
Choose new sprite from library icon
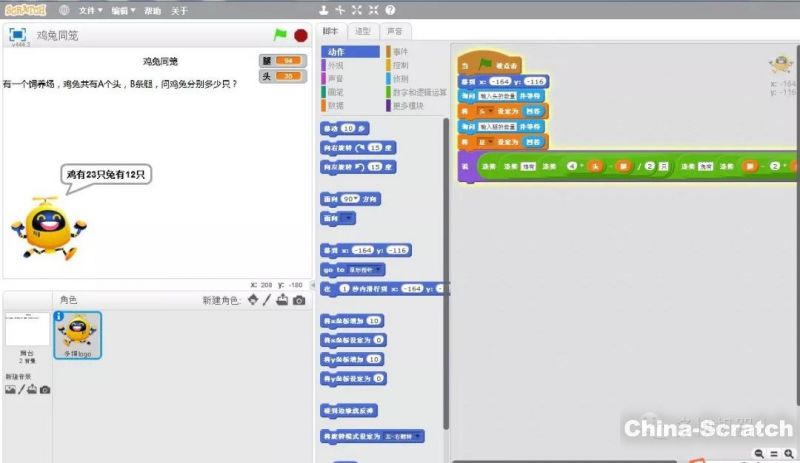pyautogui.click(x=253, y=300)
